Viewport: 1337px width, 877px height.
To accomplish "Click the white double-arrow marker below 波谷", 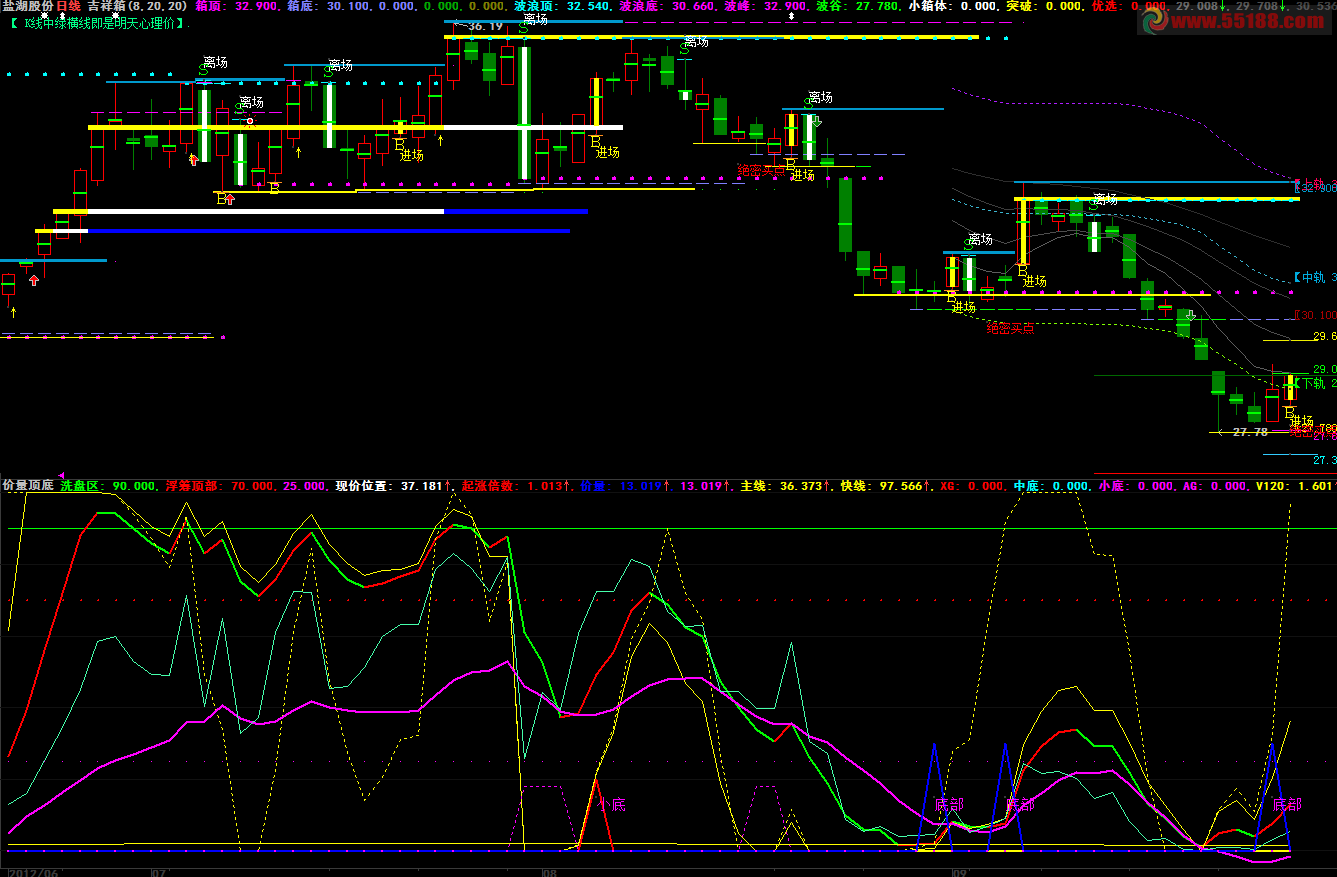I will coord(792,17).
